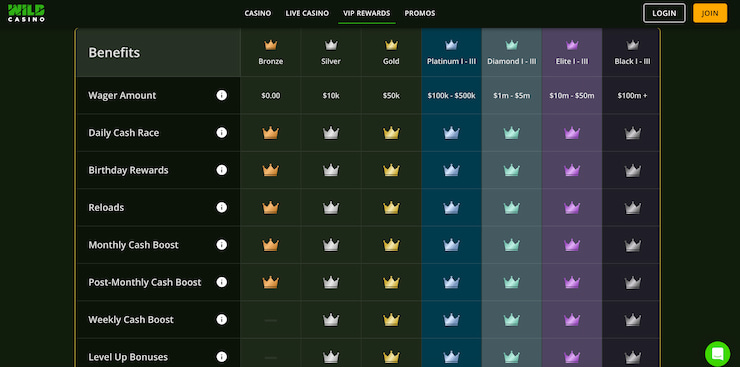Viewport: 740px width, 367px height.
Task: Select the VIP Rewards tab
Action: (x=367, y=13)
